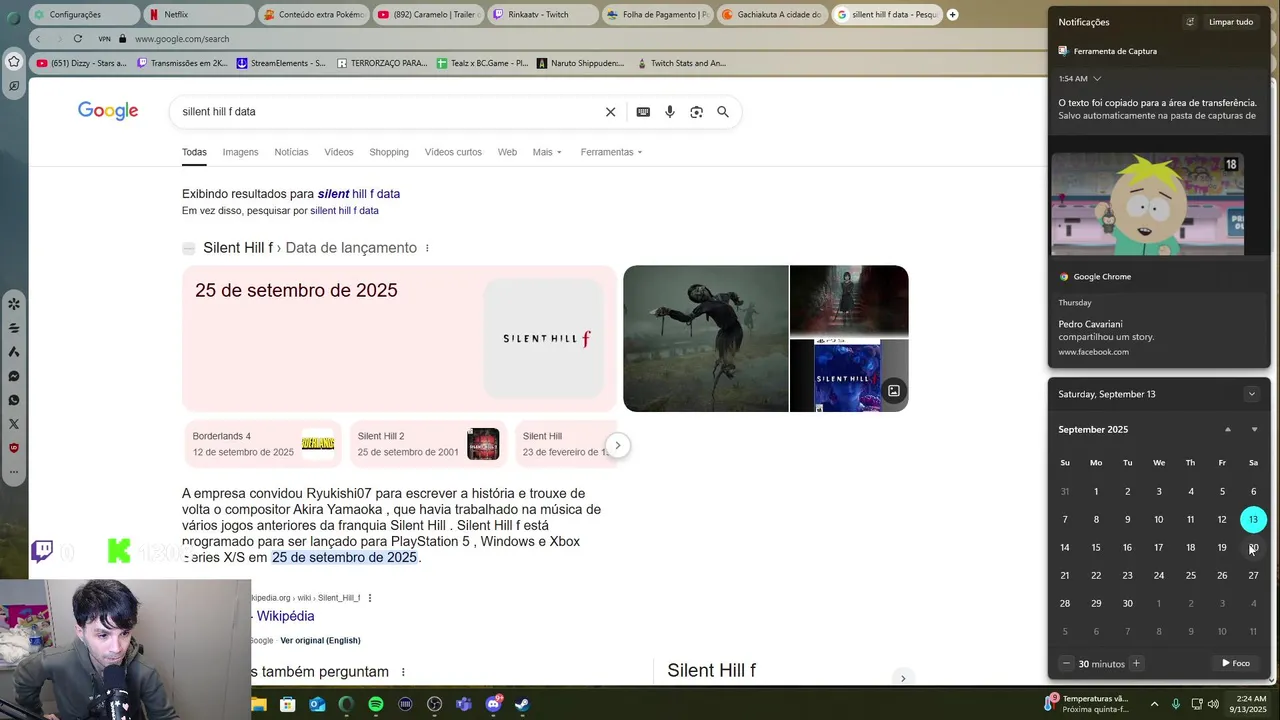Open Discord from the taskbar
Viewport: 1280px width, 720px height.
[493, 704]
